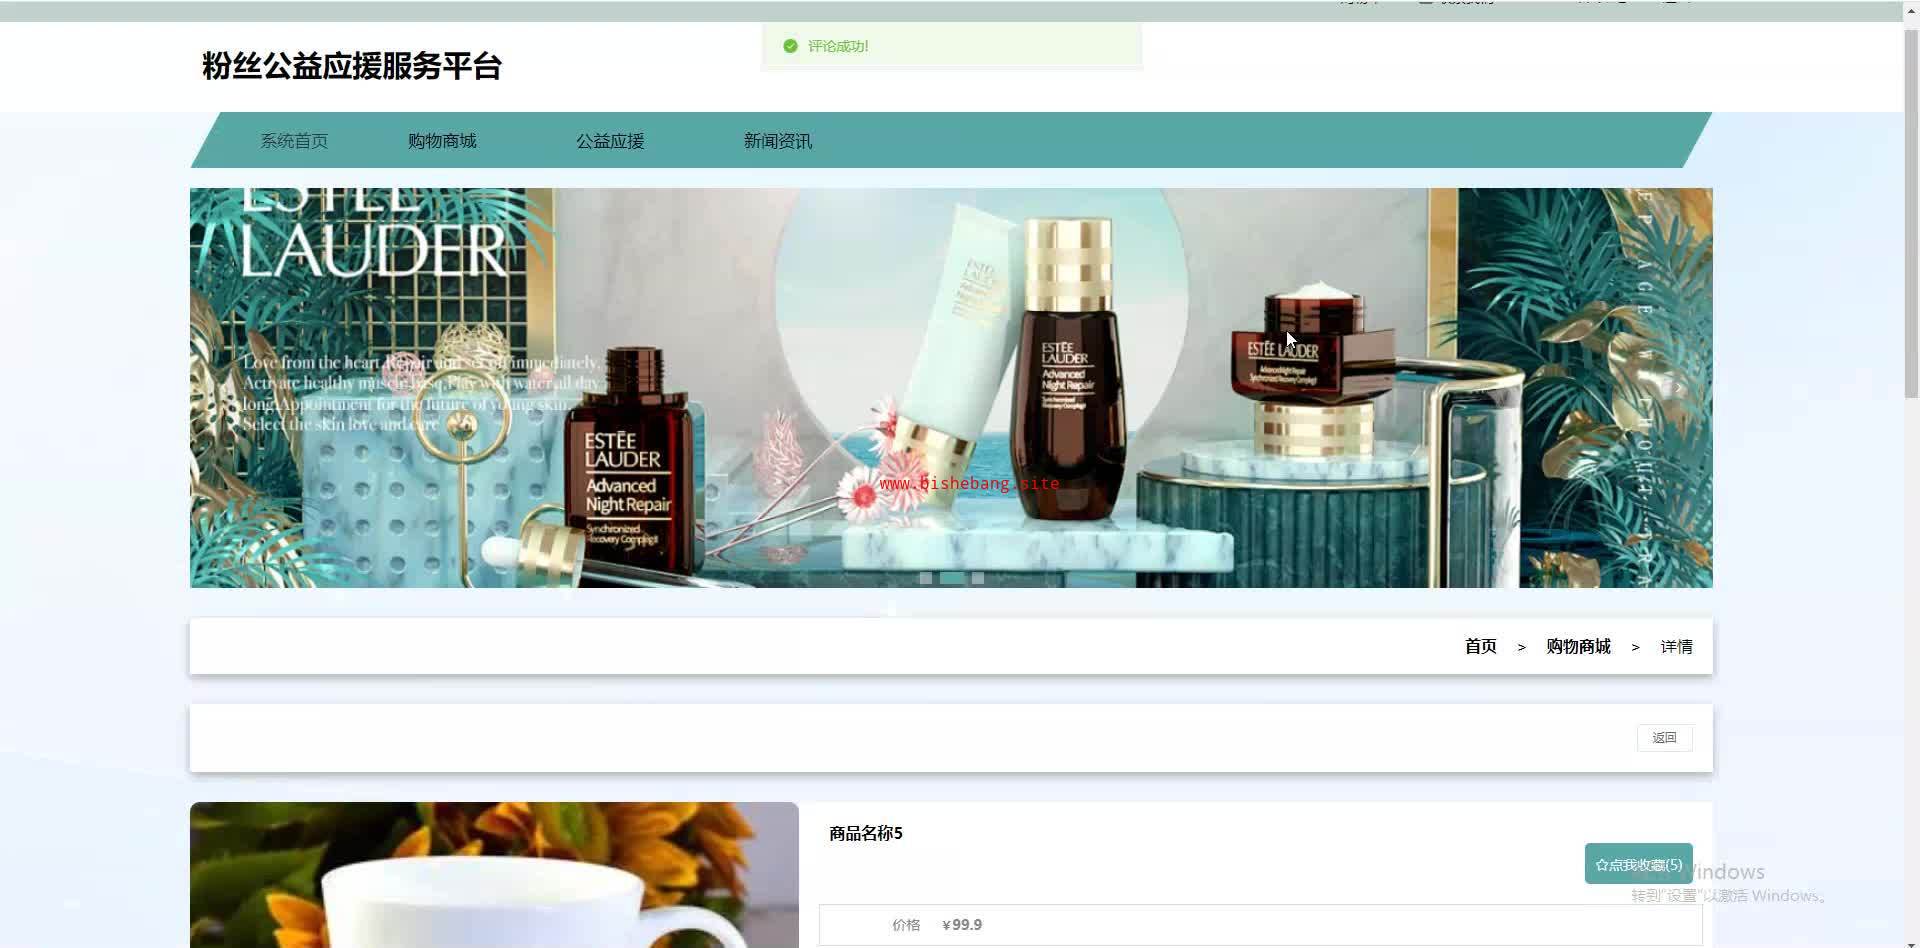Click the 点我收藏(5) favorite button
Screen dimensions: 1920x948
coord(1639,864)
